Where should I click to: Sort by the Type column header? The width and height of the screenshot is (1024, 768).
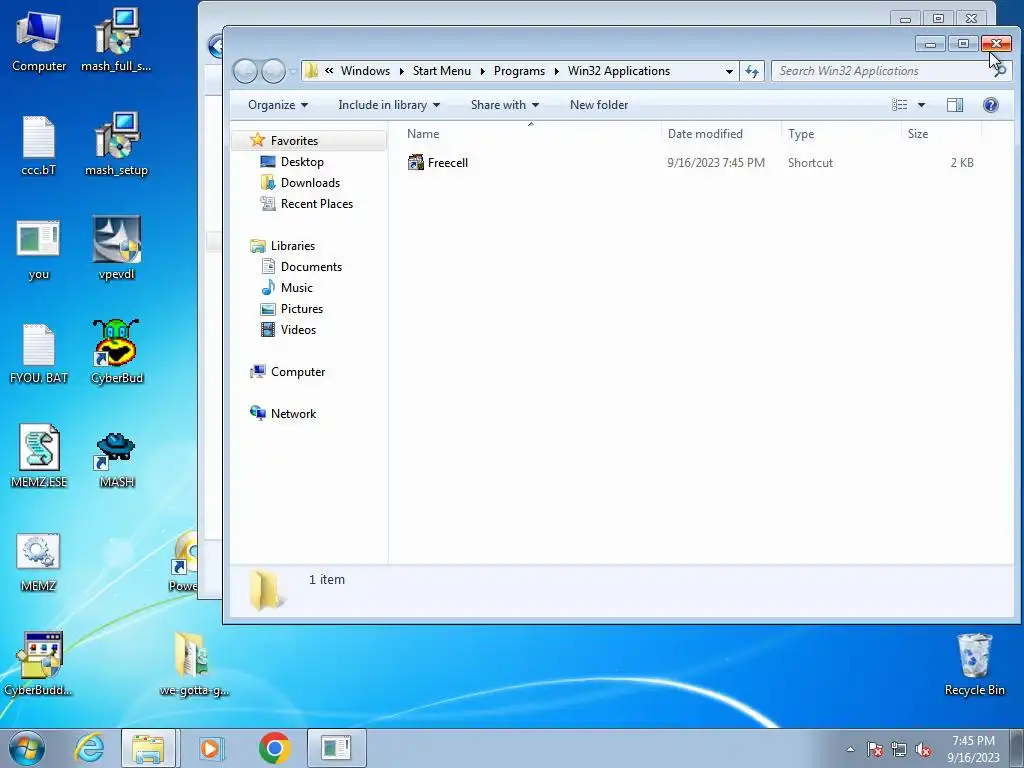point(841,134)
